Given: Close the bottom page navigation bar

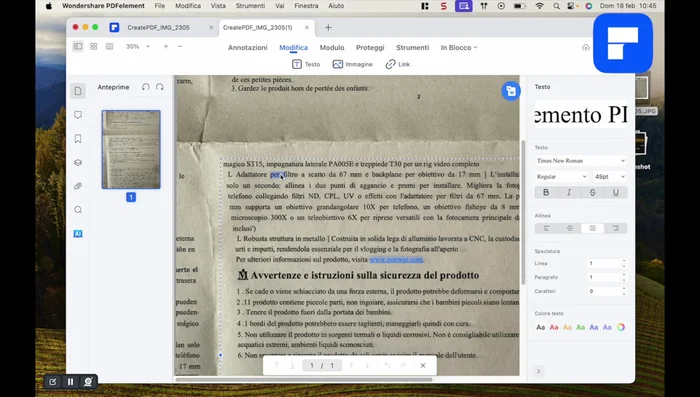Looking at the screenshot, I should (423, 365).
